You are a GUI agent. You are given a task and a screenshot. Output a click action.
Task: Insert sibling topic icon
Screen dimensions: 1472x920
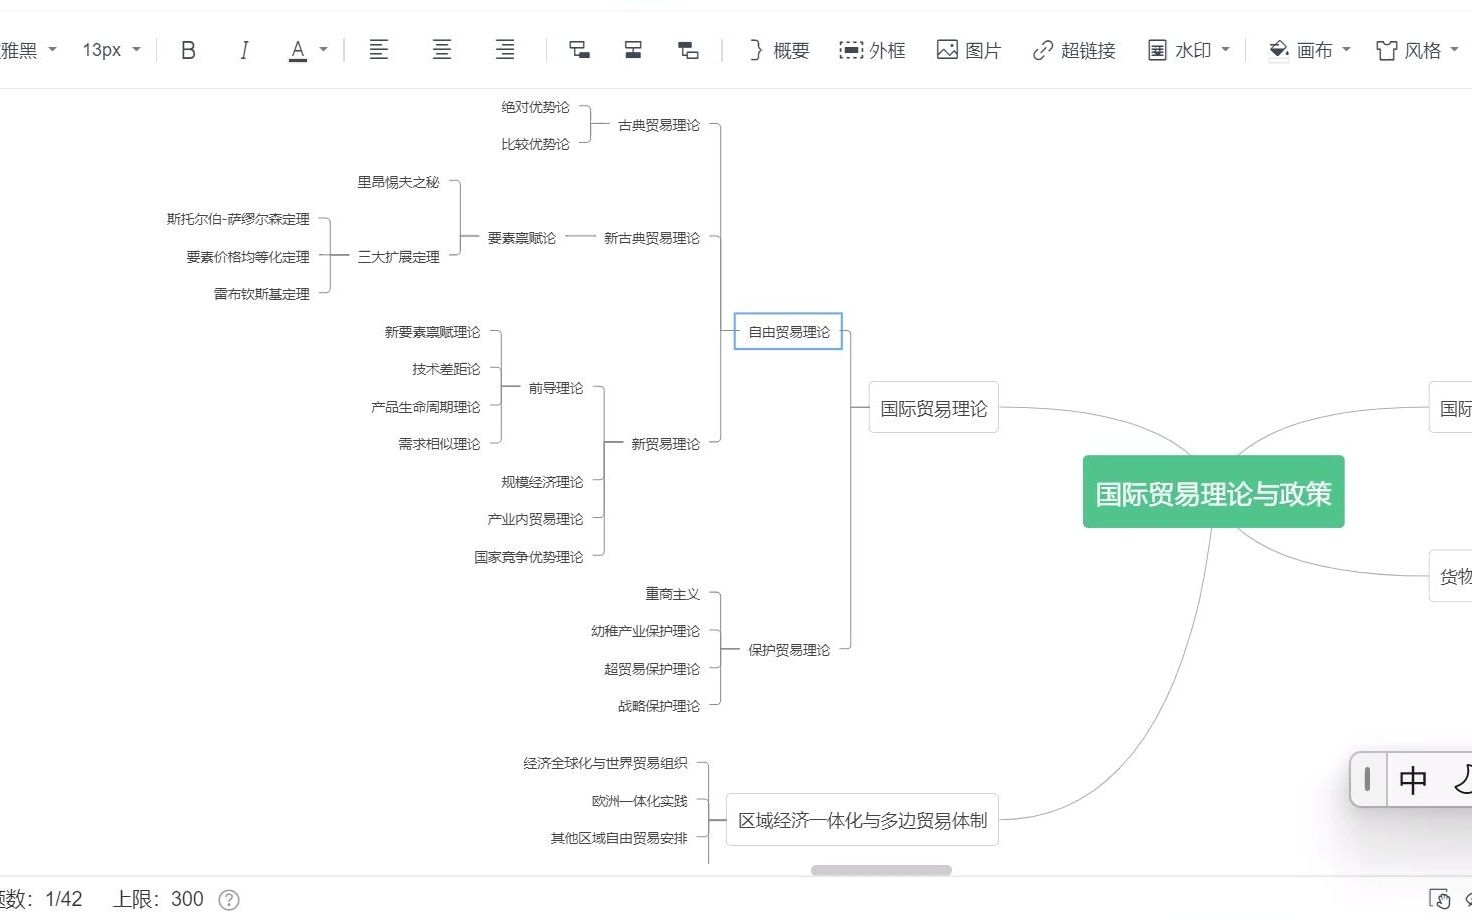[x=633, y=49]
